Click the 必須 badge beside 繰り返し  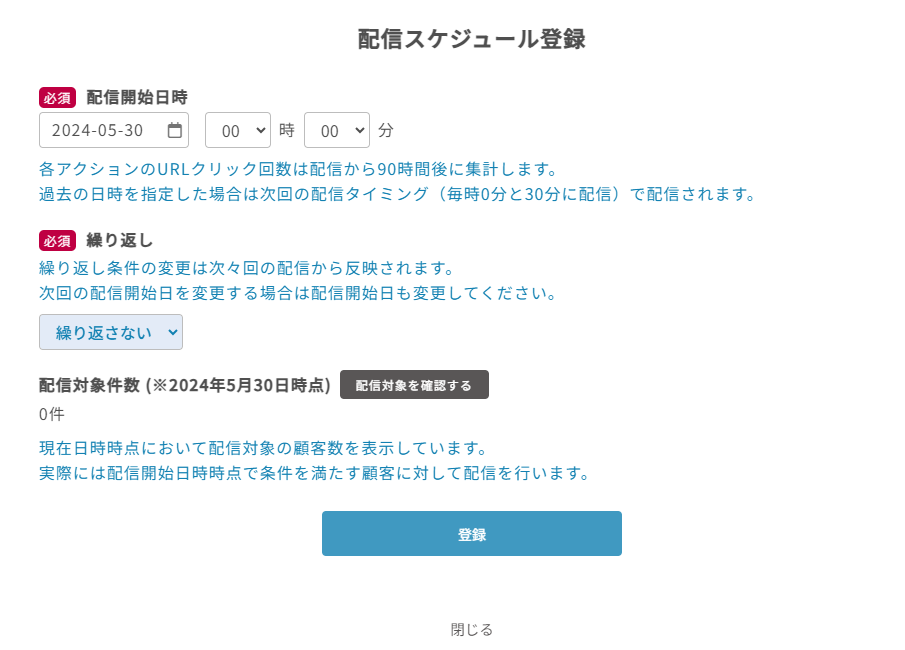tap(57, 241)
